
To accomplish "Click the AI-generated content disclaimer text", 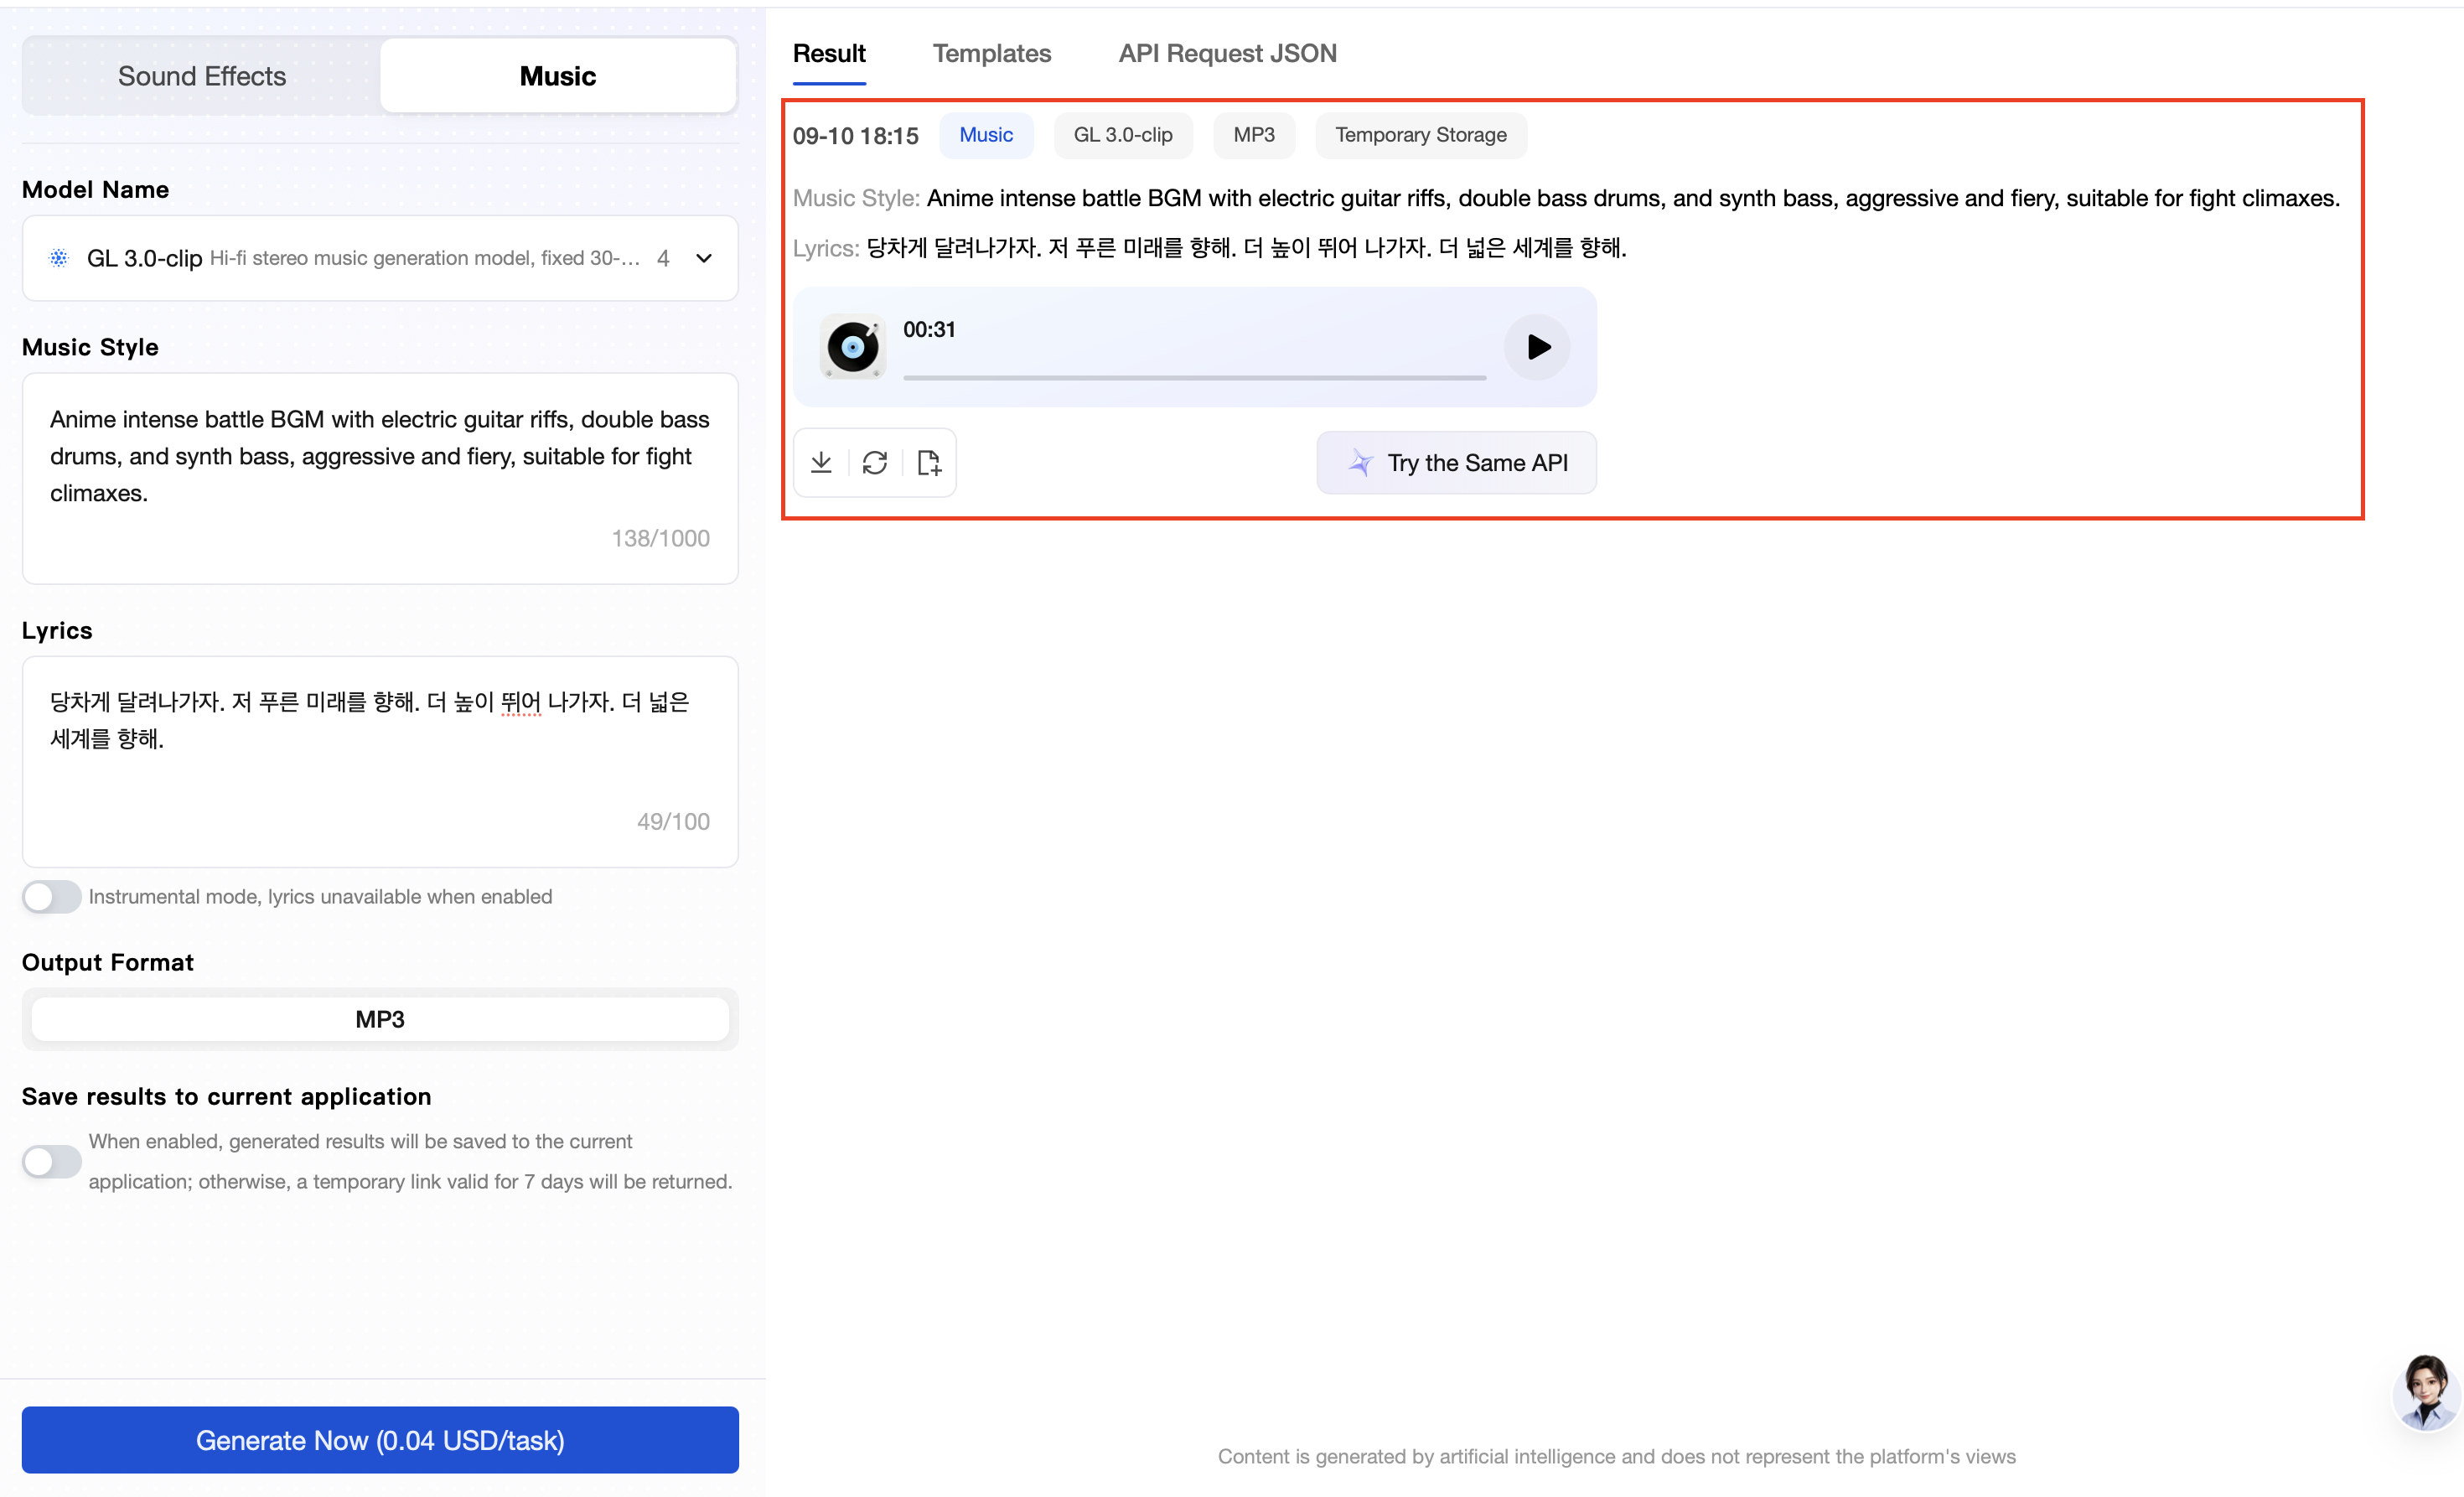I will click(x=1616, y=1456).
